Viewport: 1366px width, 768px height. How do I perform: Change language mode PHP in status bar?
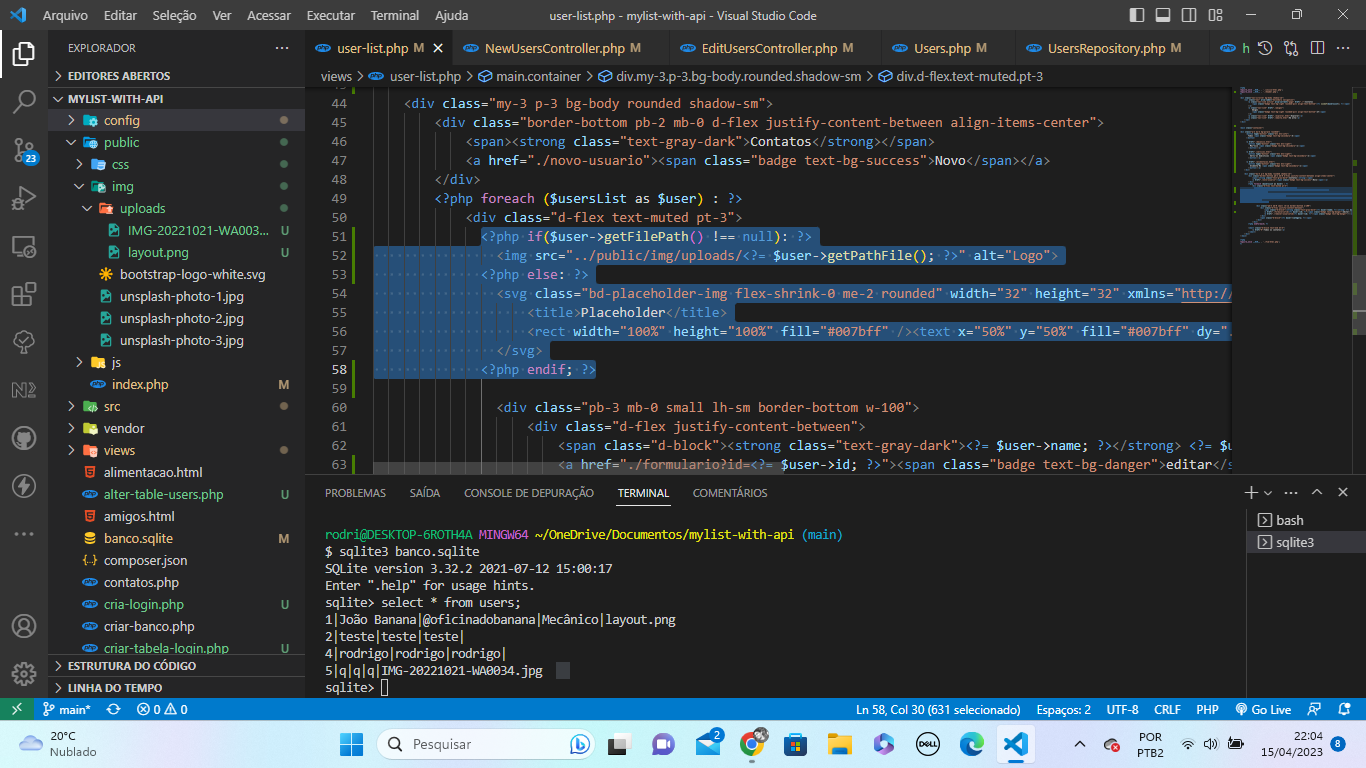(x=1207, y=709)
